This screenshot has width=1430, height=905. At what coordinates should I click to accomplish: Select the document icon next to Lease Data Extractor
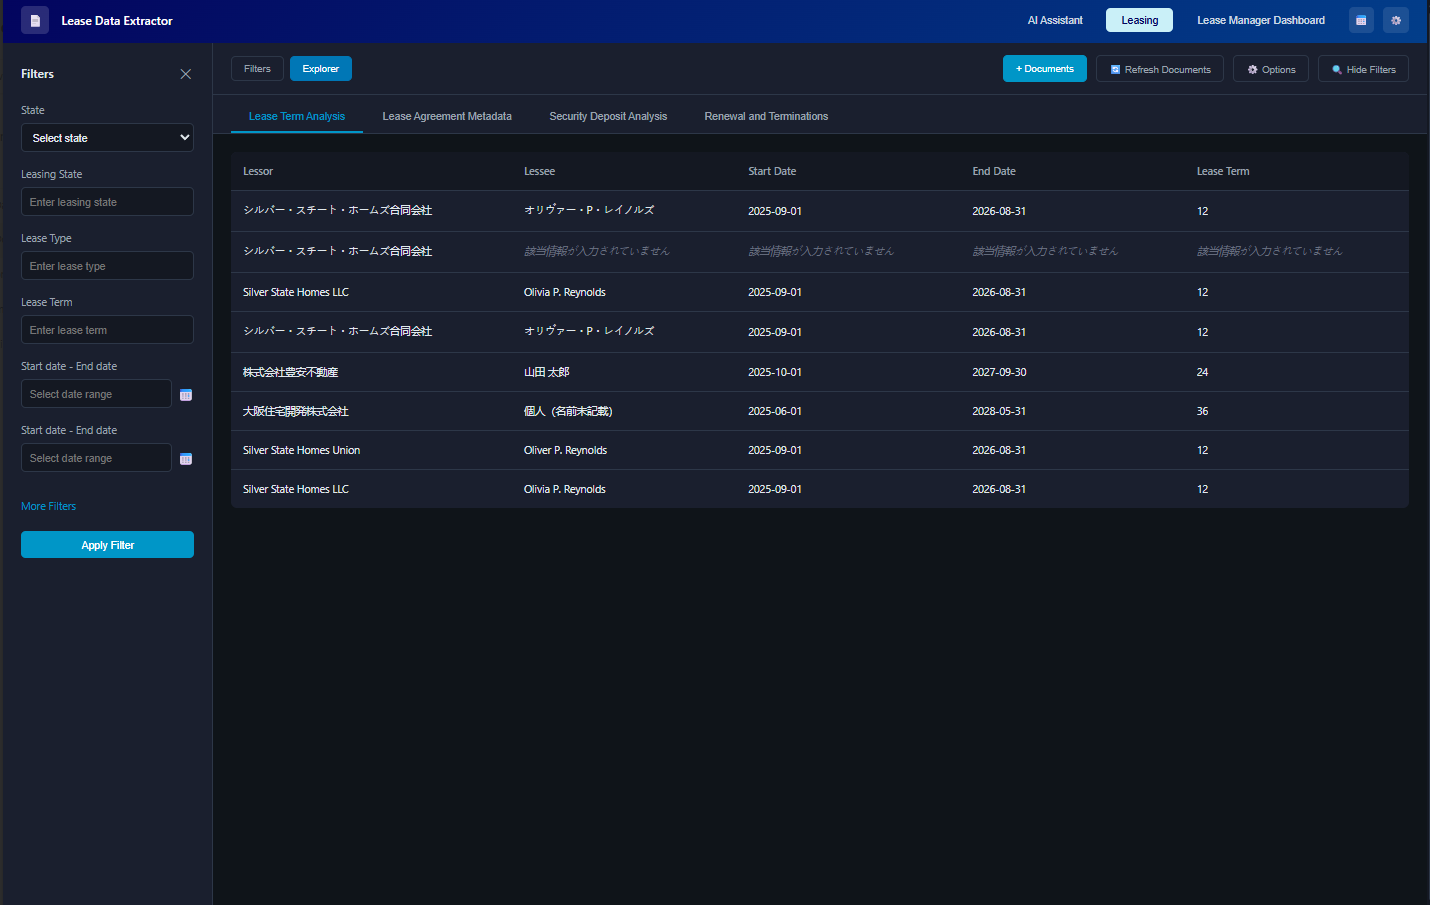click(x=35, y=20)
